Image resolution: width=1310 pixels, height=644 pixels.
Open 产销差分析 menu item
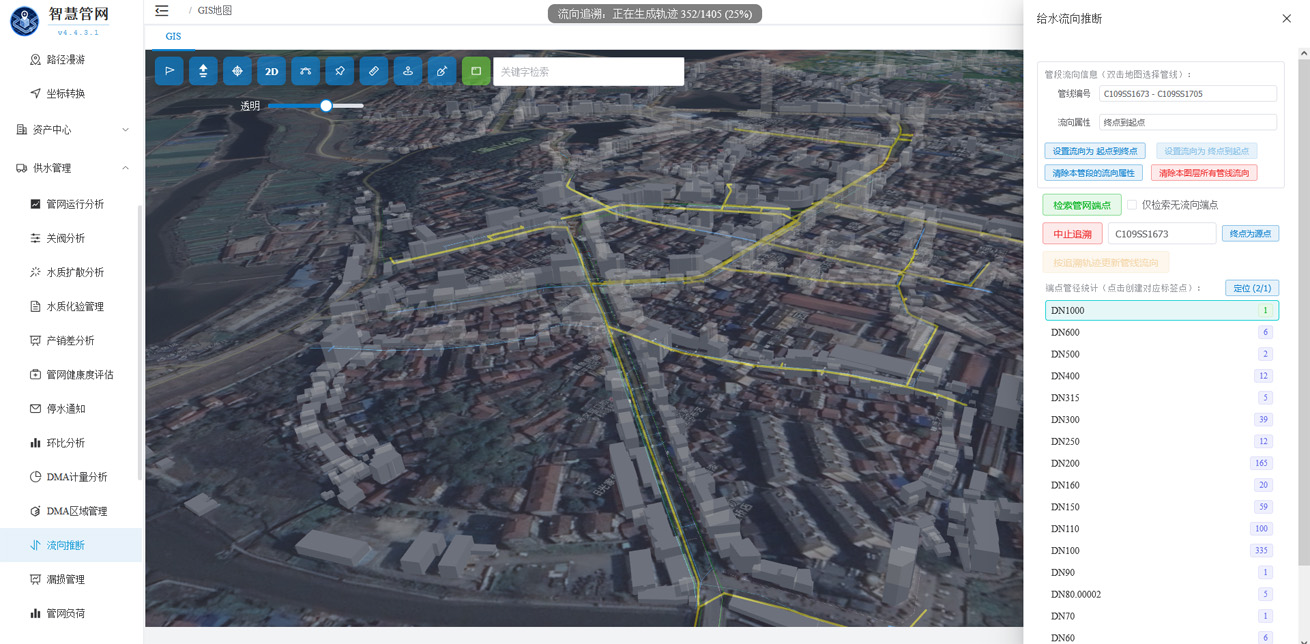tap(72, 340)
